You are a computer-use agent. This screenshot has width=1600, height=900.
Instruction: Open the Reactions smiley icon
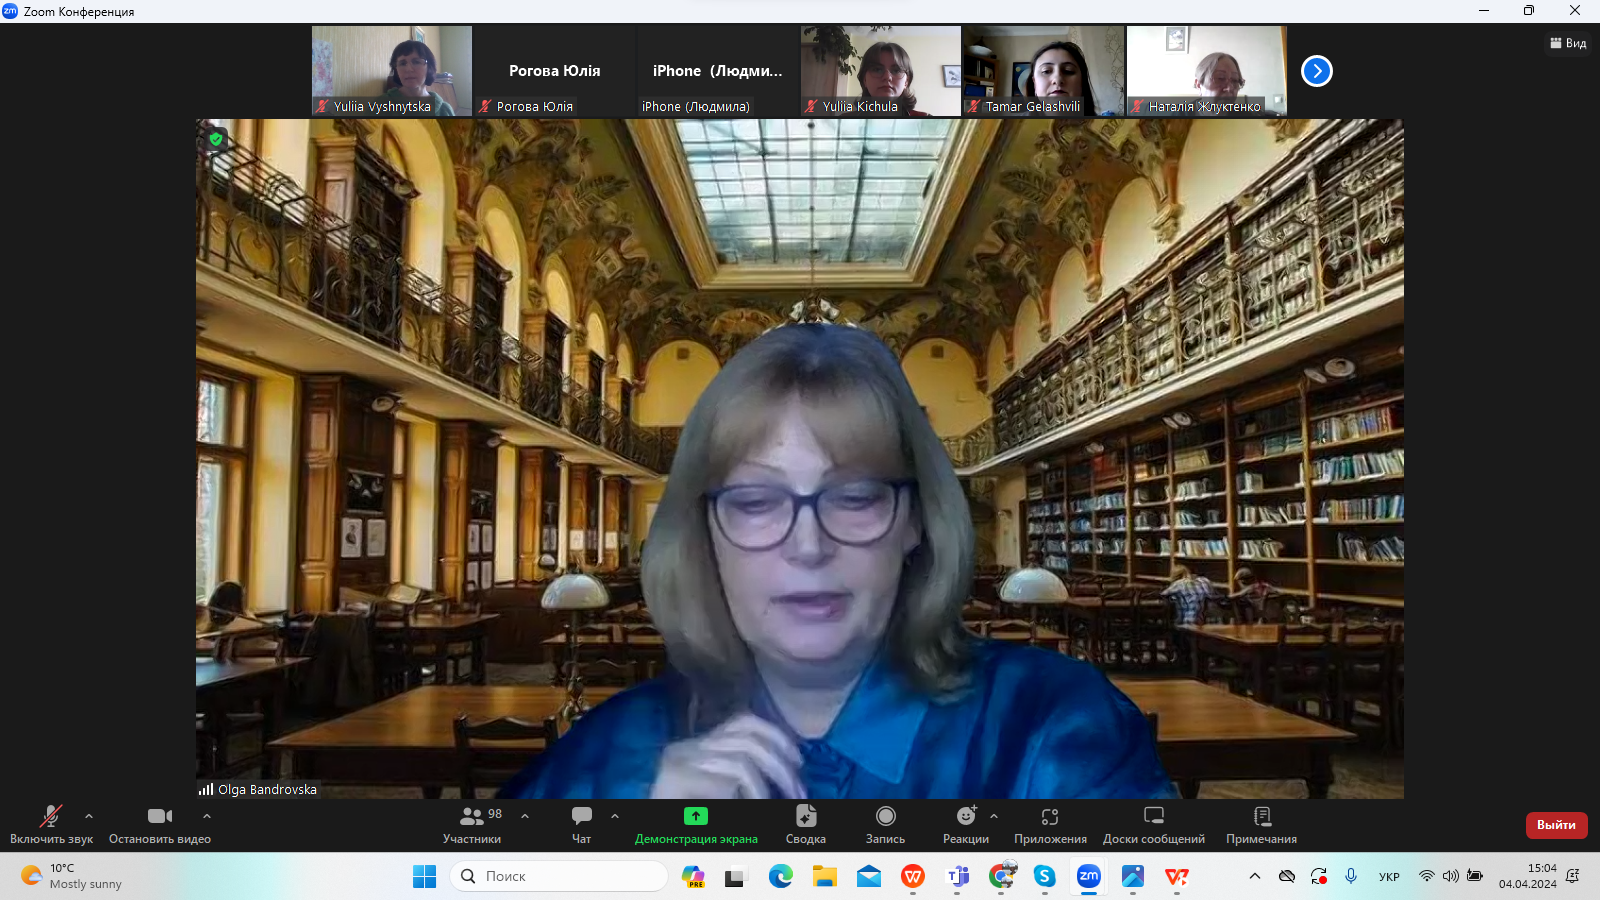click(965, 817)
